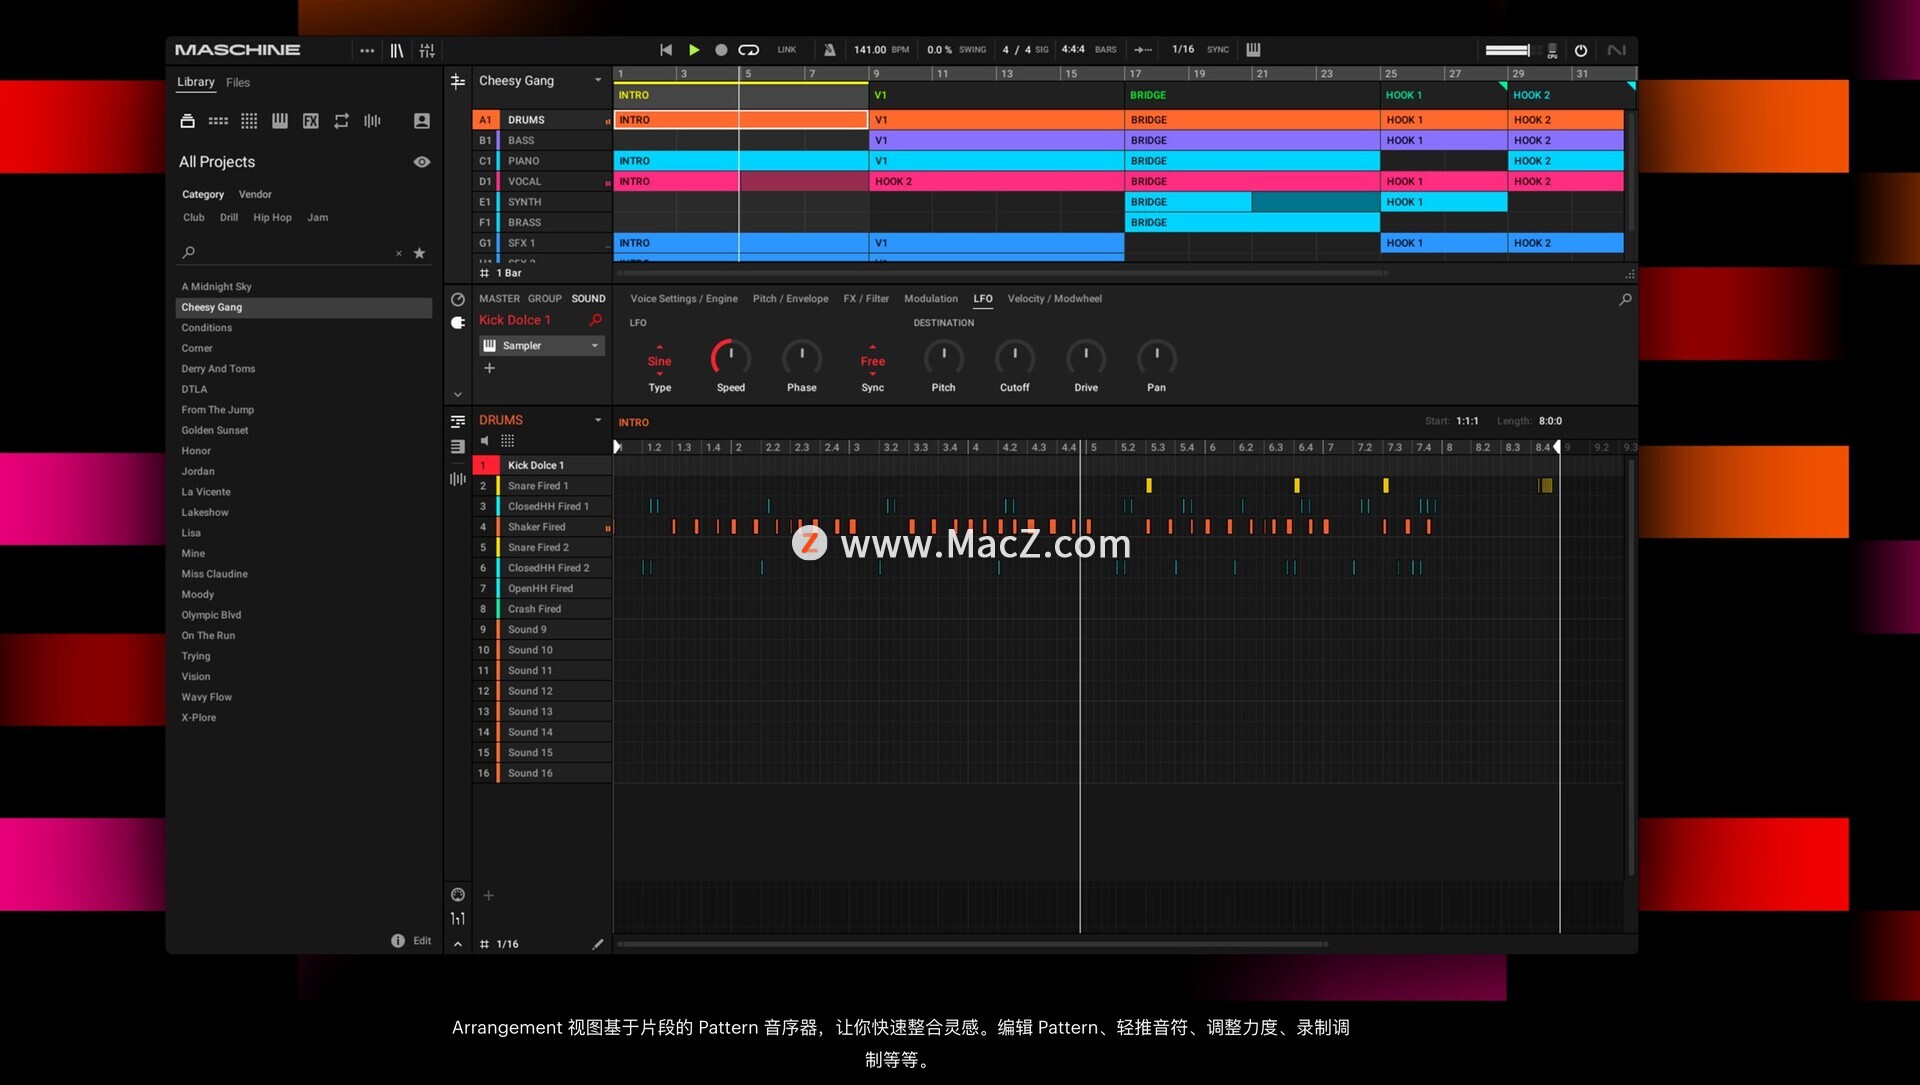Filter by the Hip Hop tag
Image resolution: width=1920 pixels, height=1085 pixels.
[272, 217]
